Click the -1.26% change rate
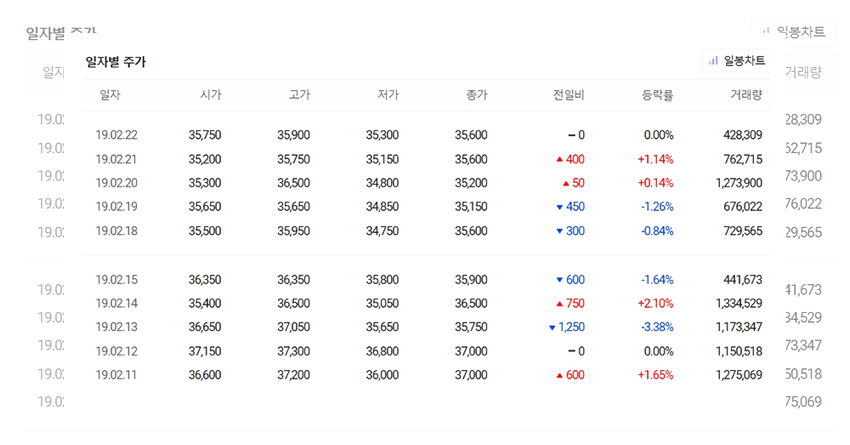This screenshot has width=850, height=445. point(657,207)
